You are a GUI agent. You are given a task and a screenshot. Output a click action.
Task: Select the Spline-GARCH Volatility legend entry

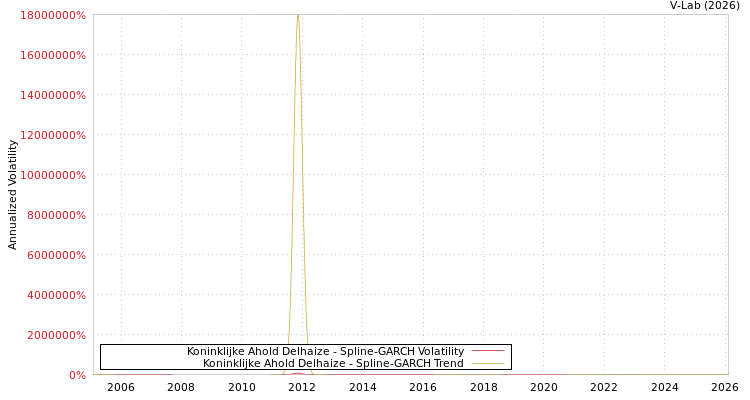tap(325, 351)
